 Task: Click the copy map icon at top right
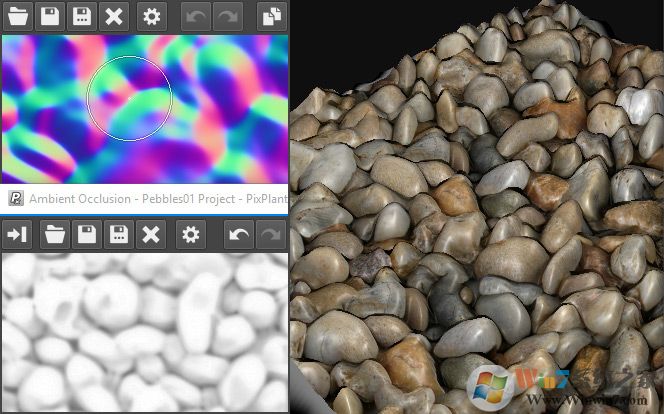click(x=270, y=16)
